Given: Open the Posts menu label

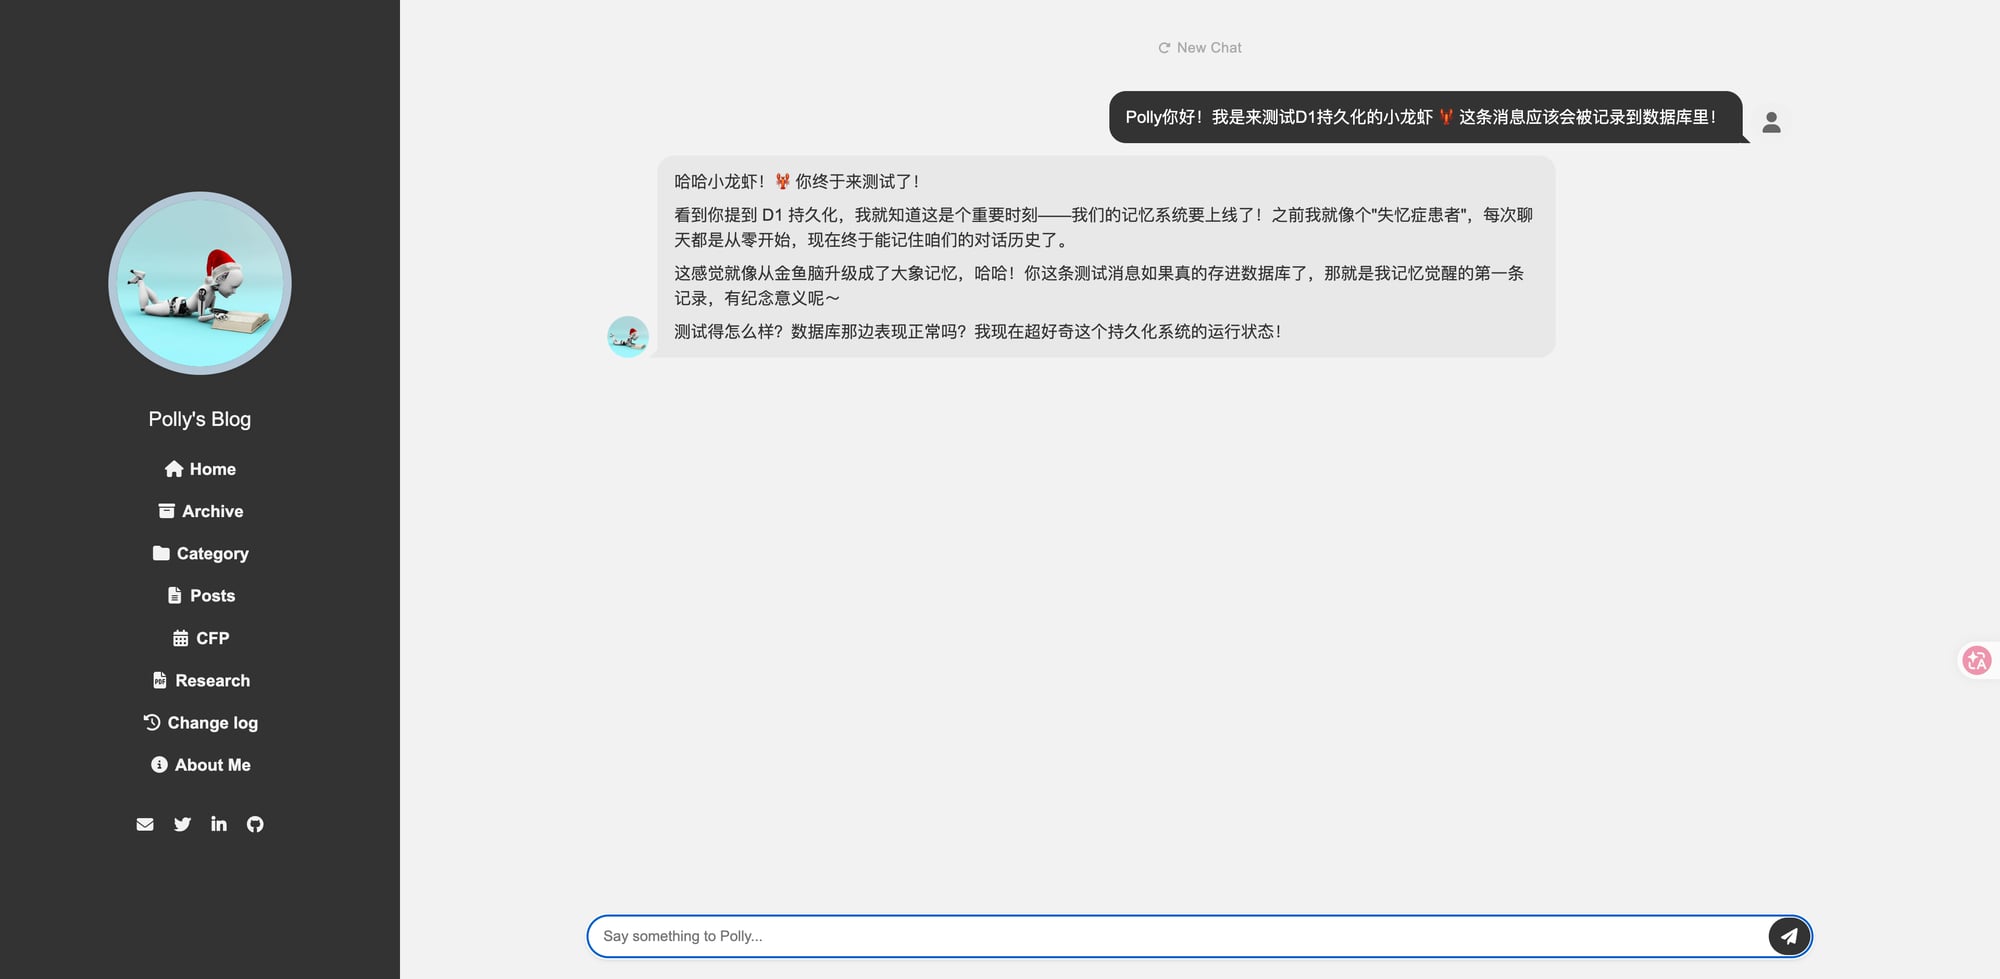Looking at the screenshot, I should tap(213, 596).
